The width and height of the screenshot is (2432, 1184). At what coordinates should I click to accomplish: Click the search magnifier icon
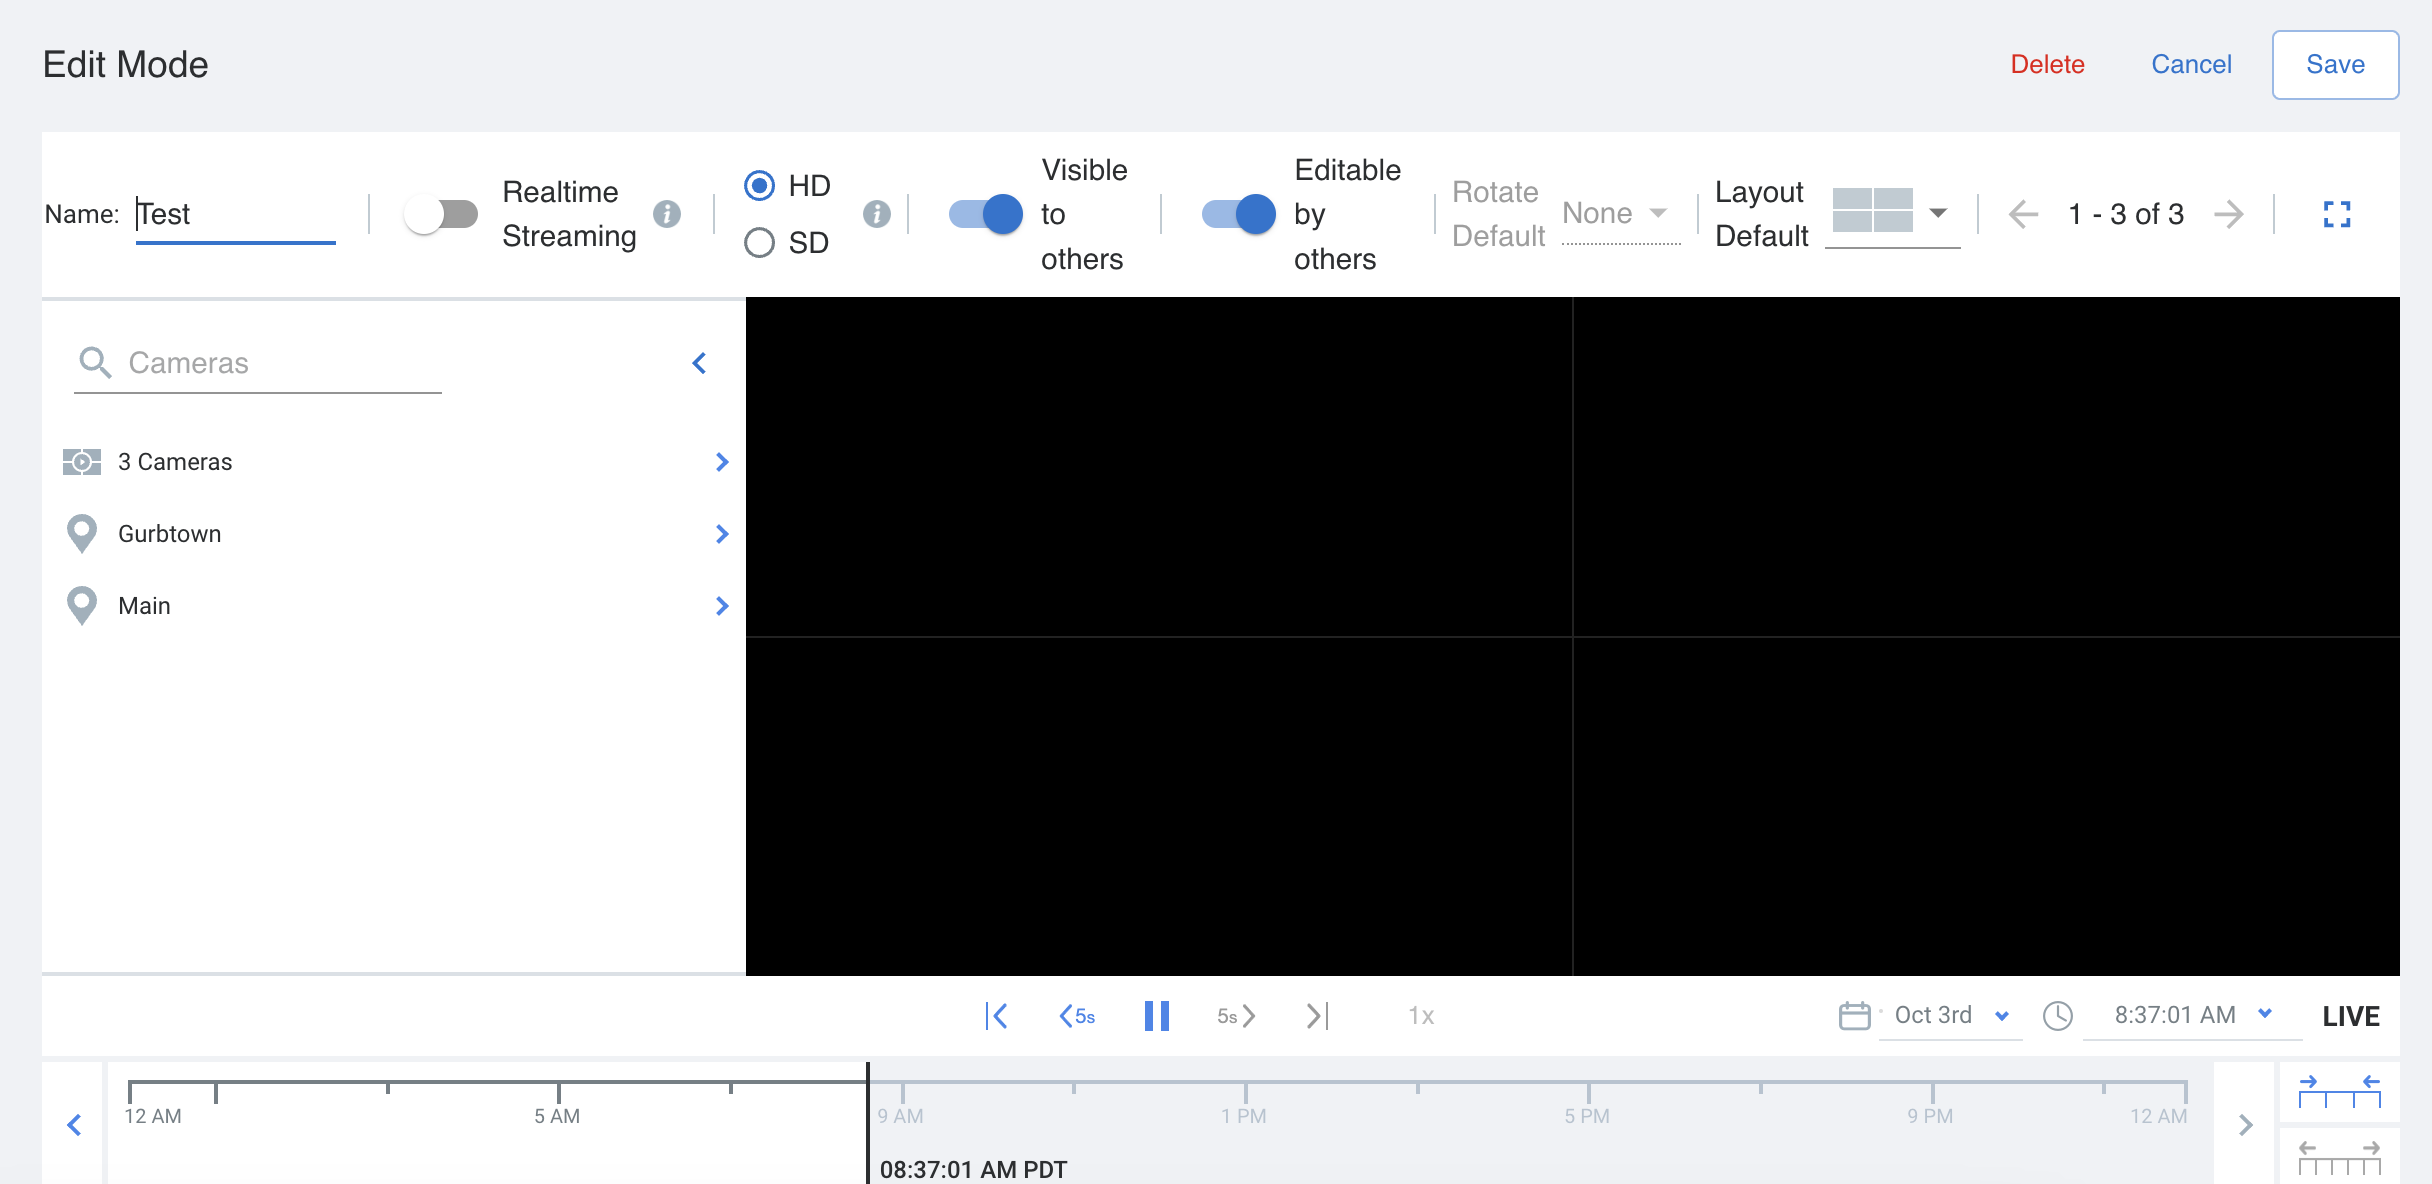pos(95,363)
